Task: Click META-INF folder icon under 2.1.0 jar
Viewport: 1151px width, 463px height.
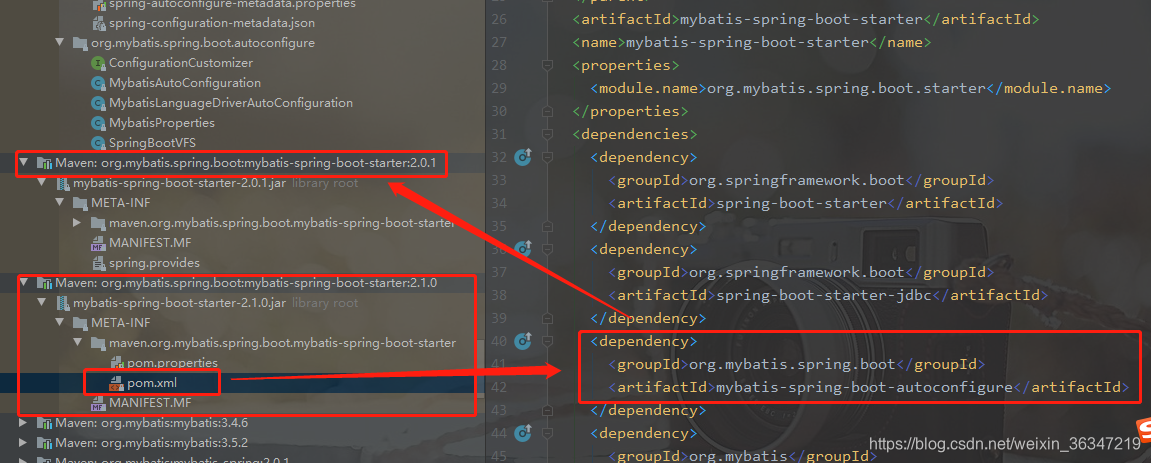Action: click(x=80, y=323)
